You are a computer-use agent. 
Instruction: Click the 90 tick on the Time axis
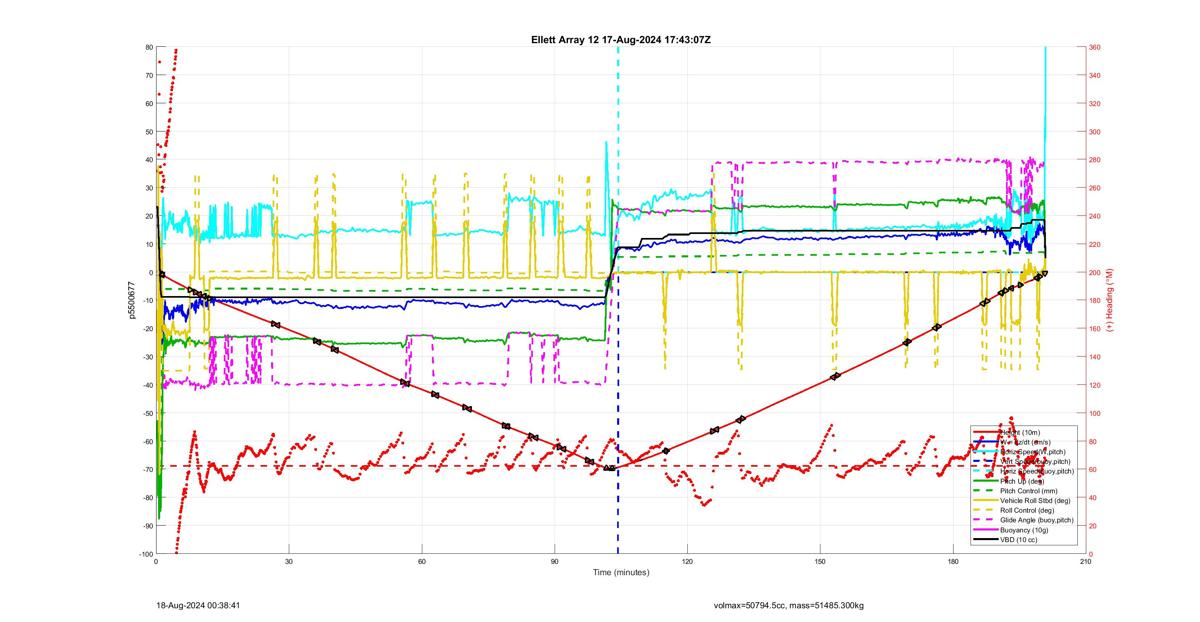(x=554, y=562)
